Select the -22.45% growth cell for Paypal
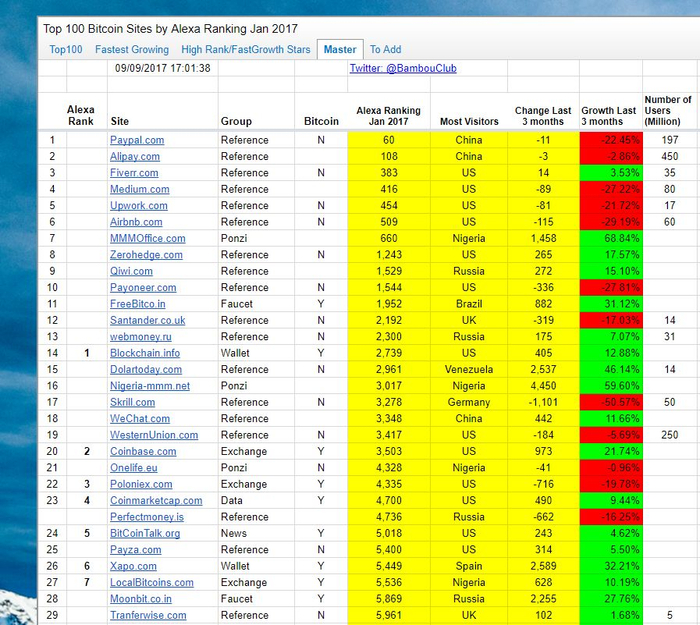Image resolution: width=700 pixels, height=625 pixels. pyautogui.click(x=611, y=140)
